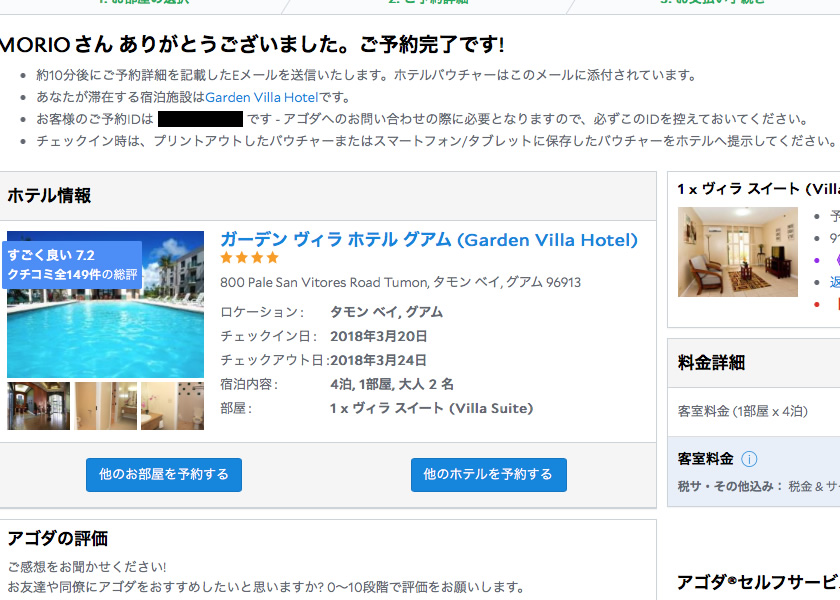Click the 1 x ヴィラ スイート room panel title

(759, 189)
